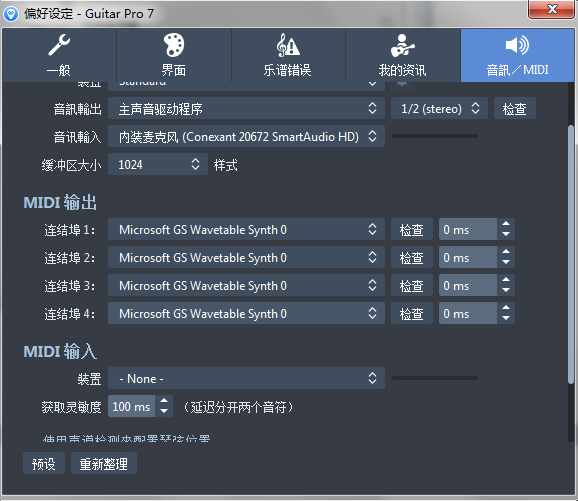This screenshot has height=501, width=578.
Task: Click the 重新整理 button
Action: 104,463
